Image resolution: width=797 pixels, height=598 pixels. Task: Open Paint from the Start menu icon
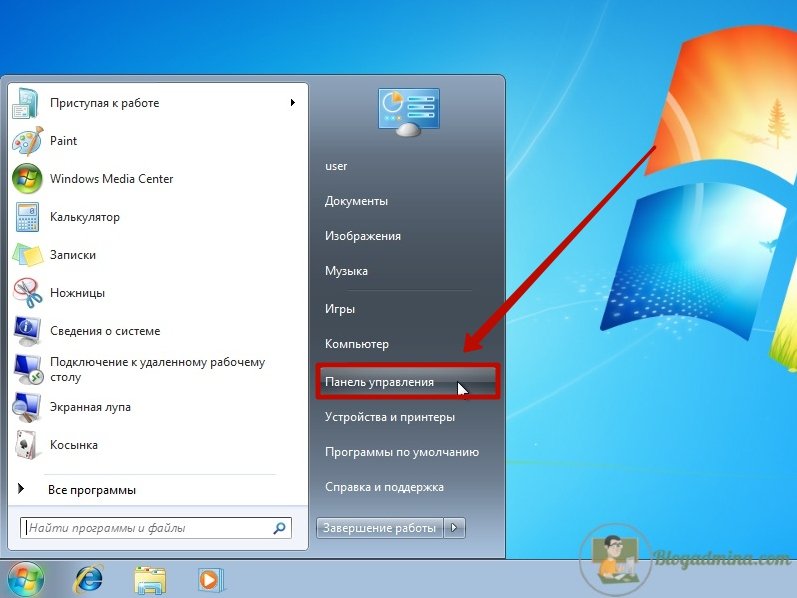(27, 141)
